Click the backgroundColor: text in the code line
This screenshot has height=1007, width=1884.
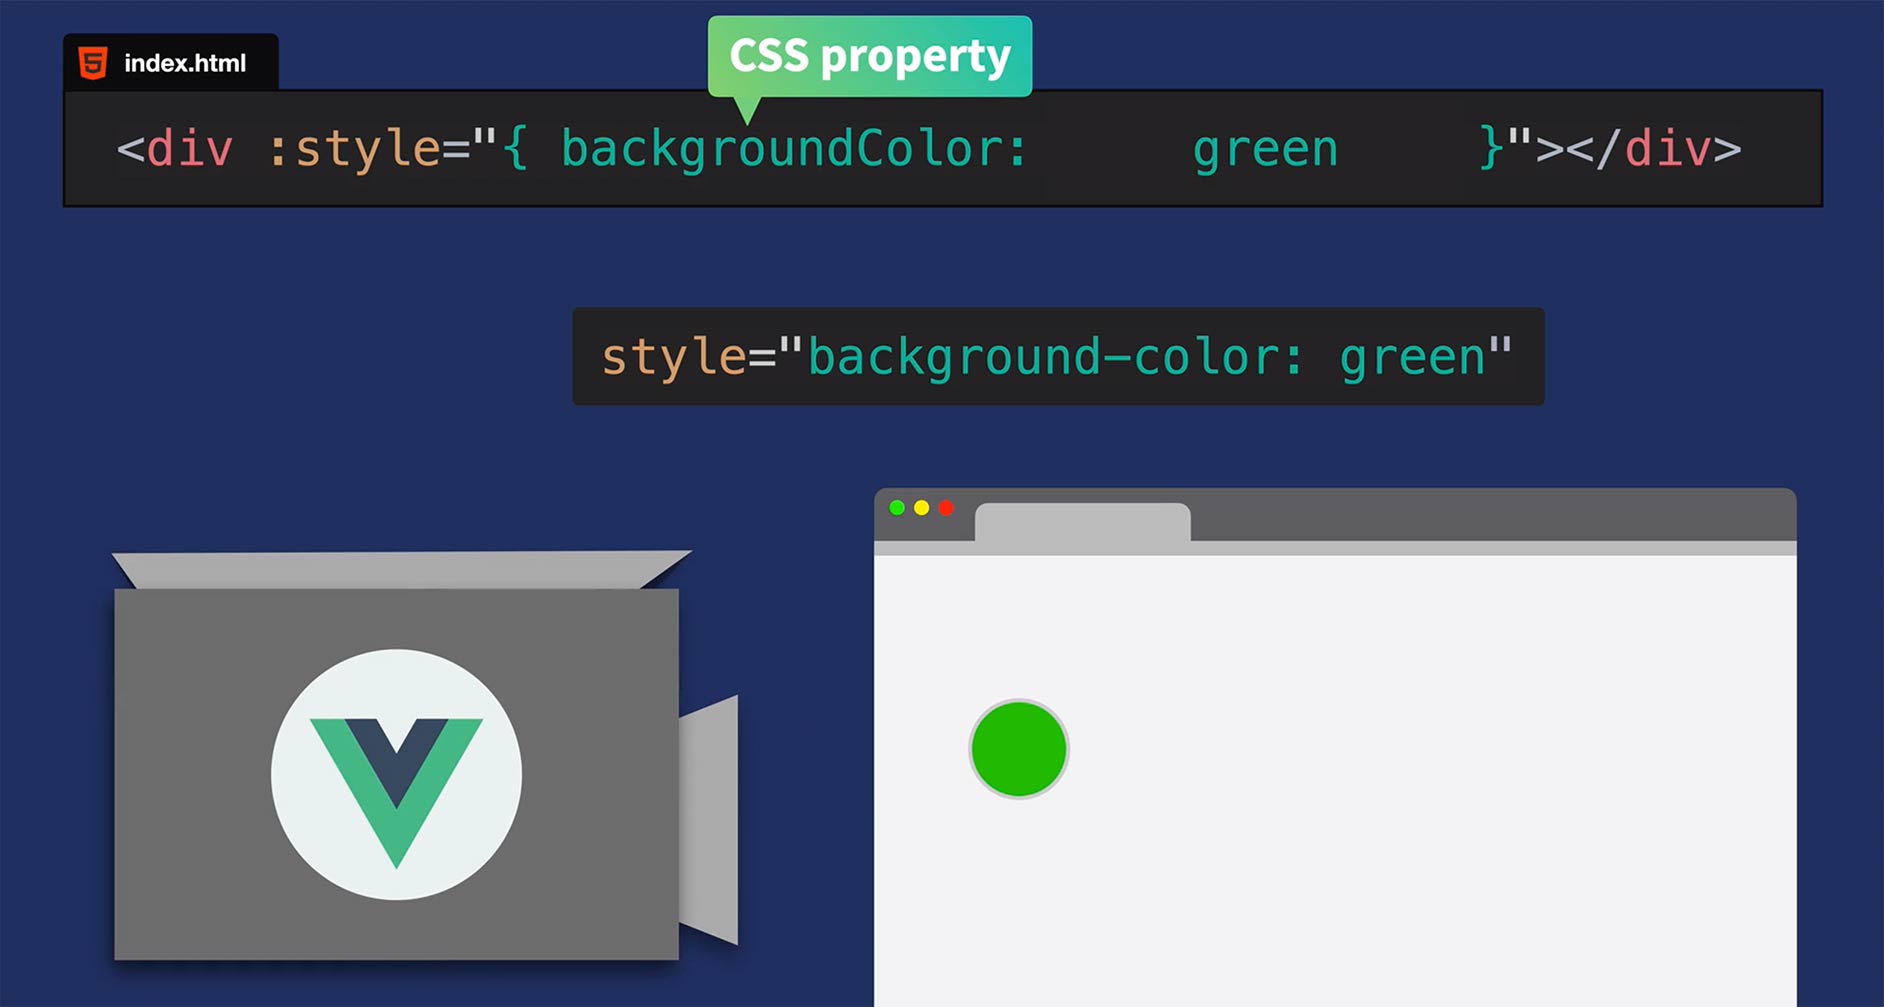click(x=794, y=149)
